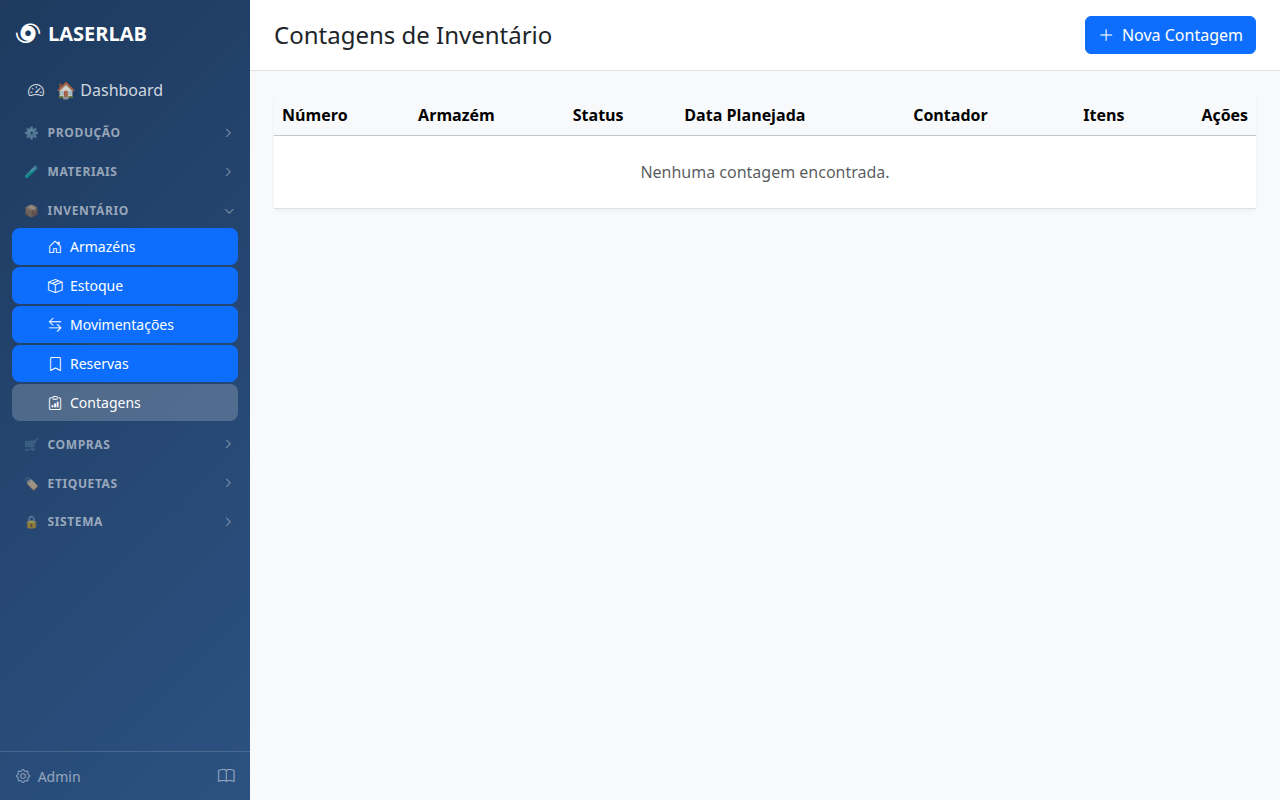Expand the PRODUÇÃO section
Viewport: 1280px width, 800px height.
pyautogui.click(x=125, y=132)
